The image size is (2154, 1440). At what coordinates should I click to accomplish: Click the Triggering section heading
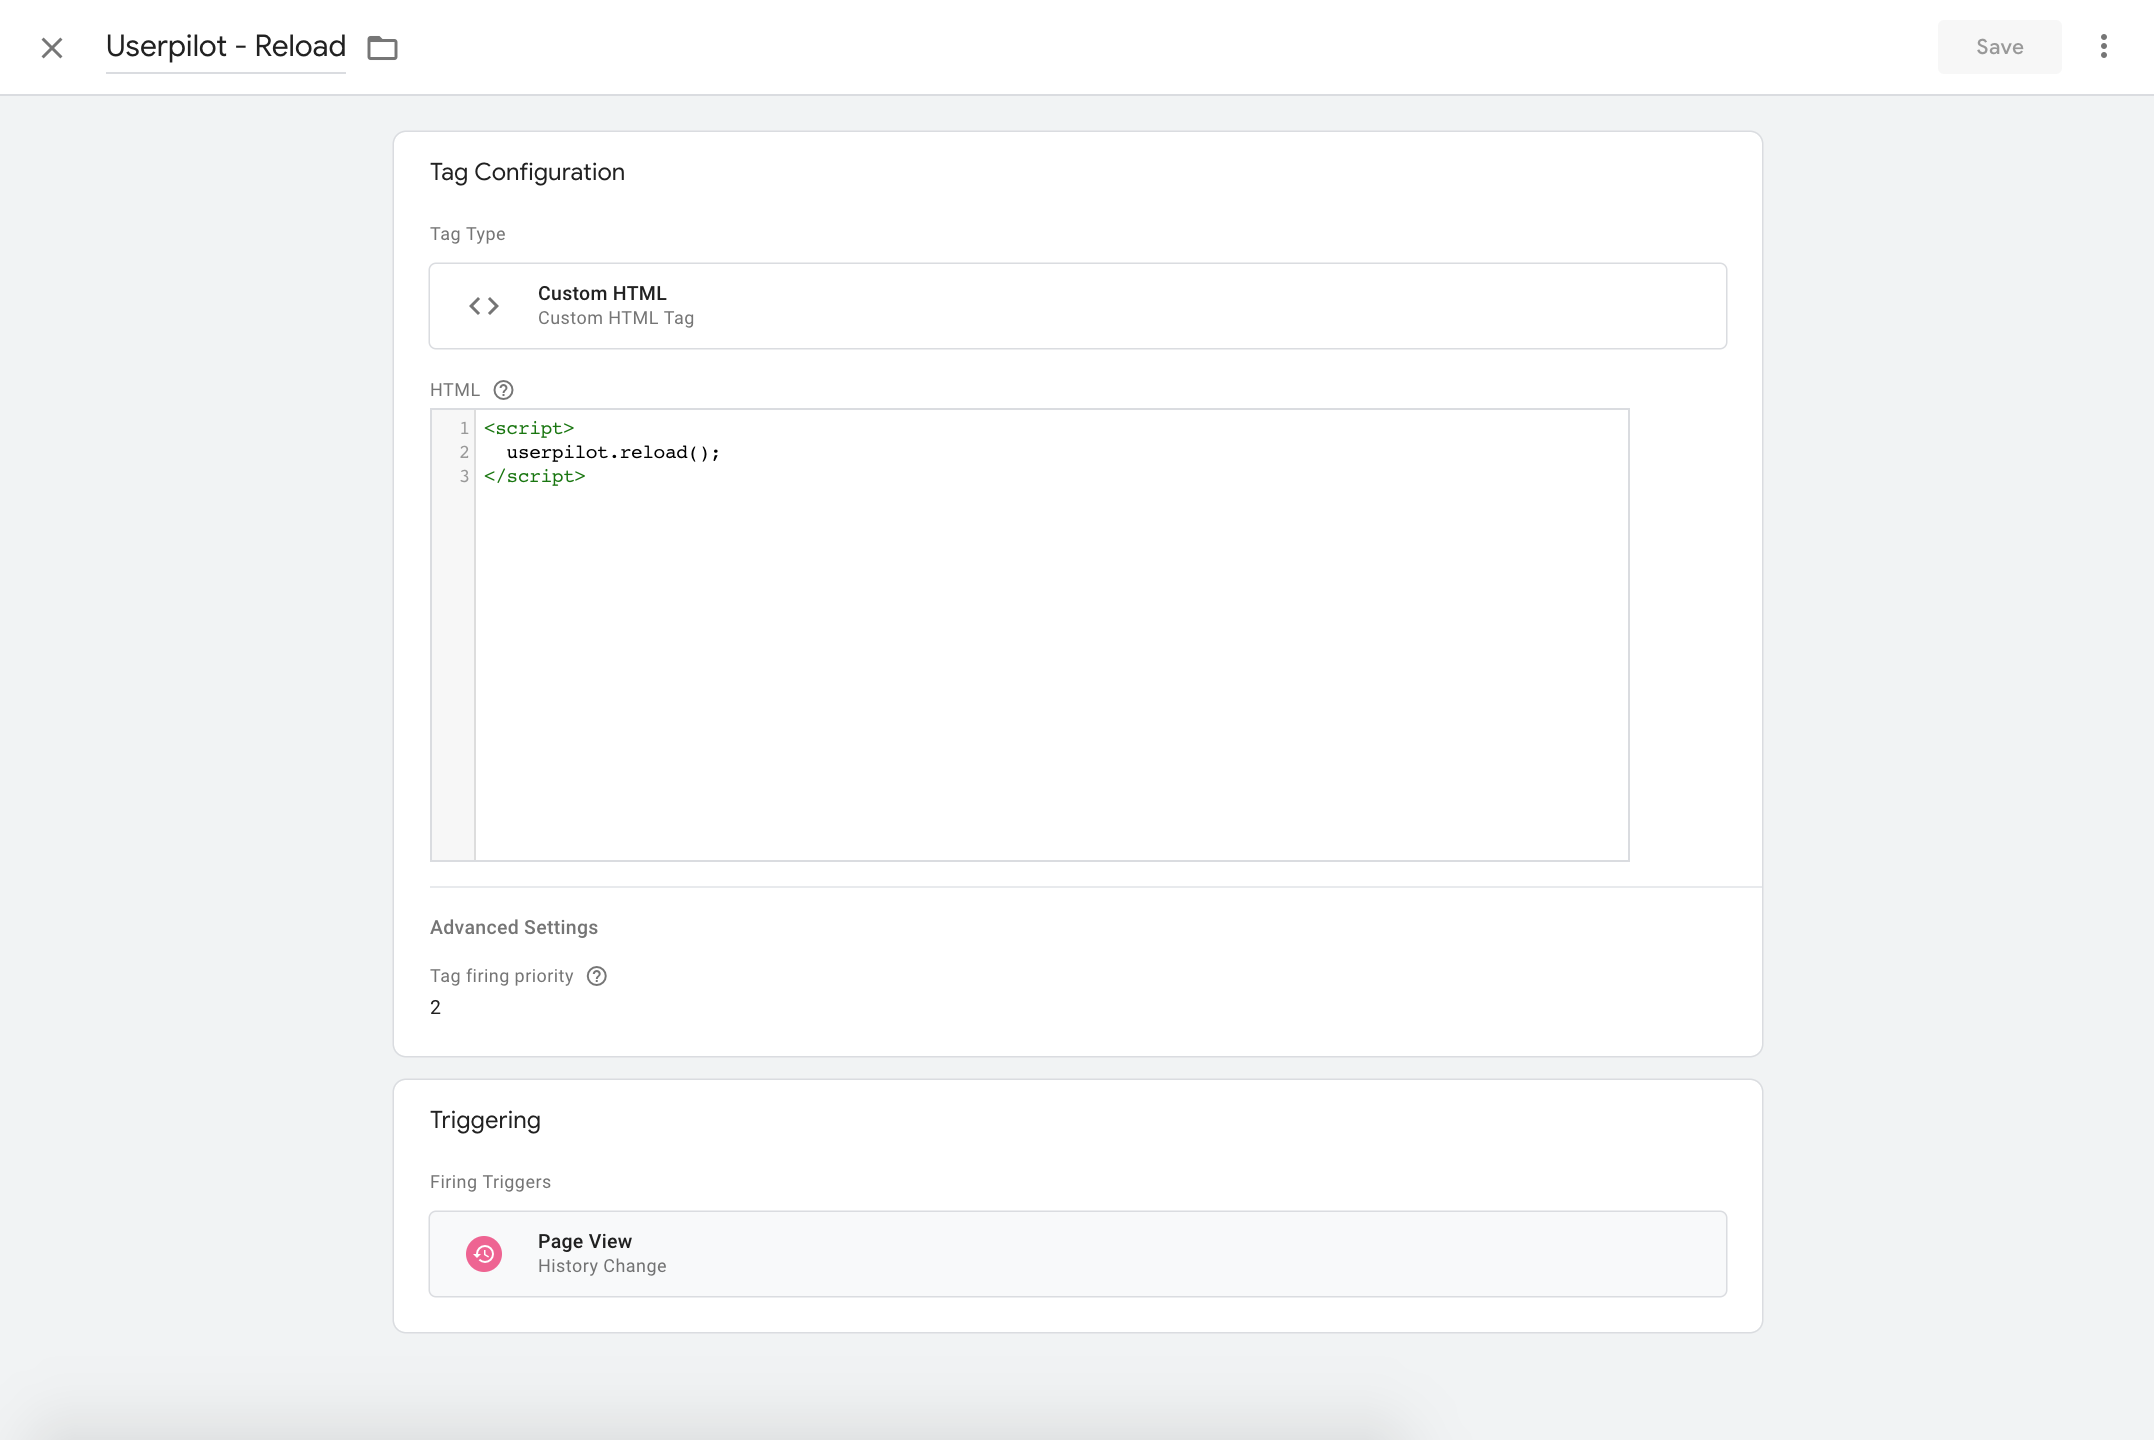[x=485, y=1120]
